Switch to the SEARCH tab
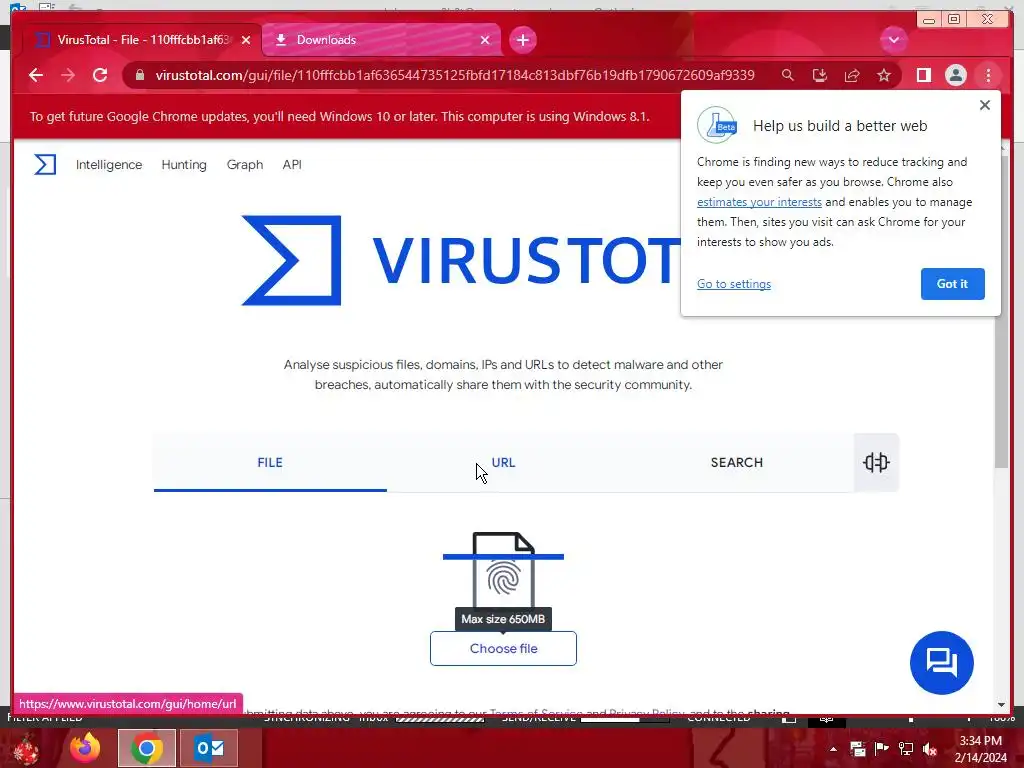Image resolution: width=1024 pixels, height=768 pixels. coord(737,462)
